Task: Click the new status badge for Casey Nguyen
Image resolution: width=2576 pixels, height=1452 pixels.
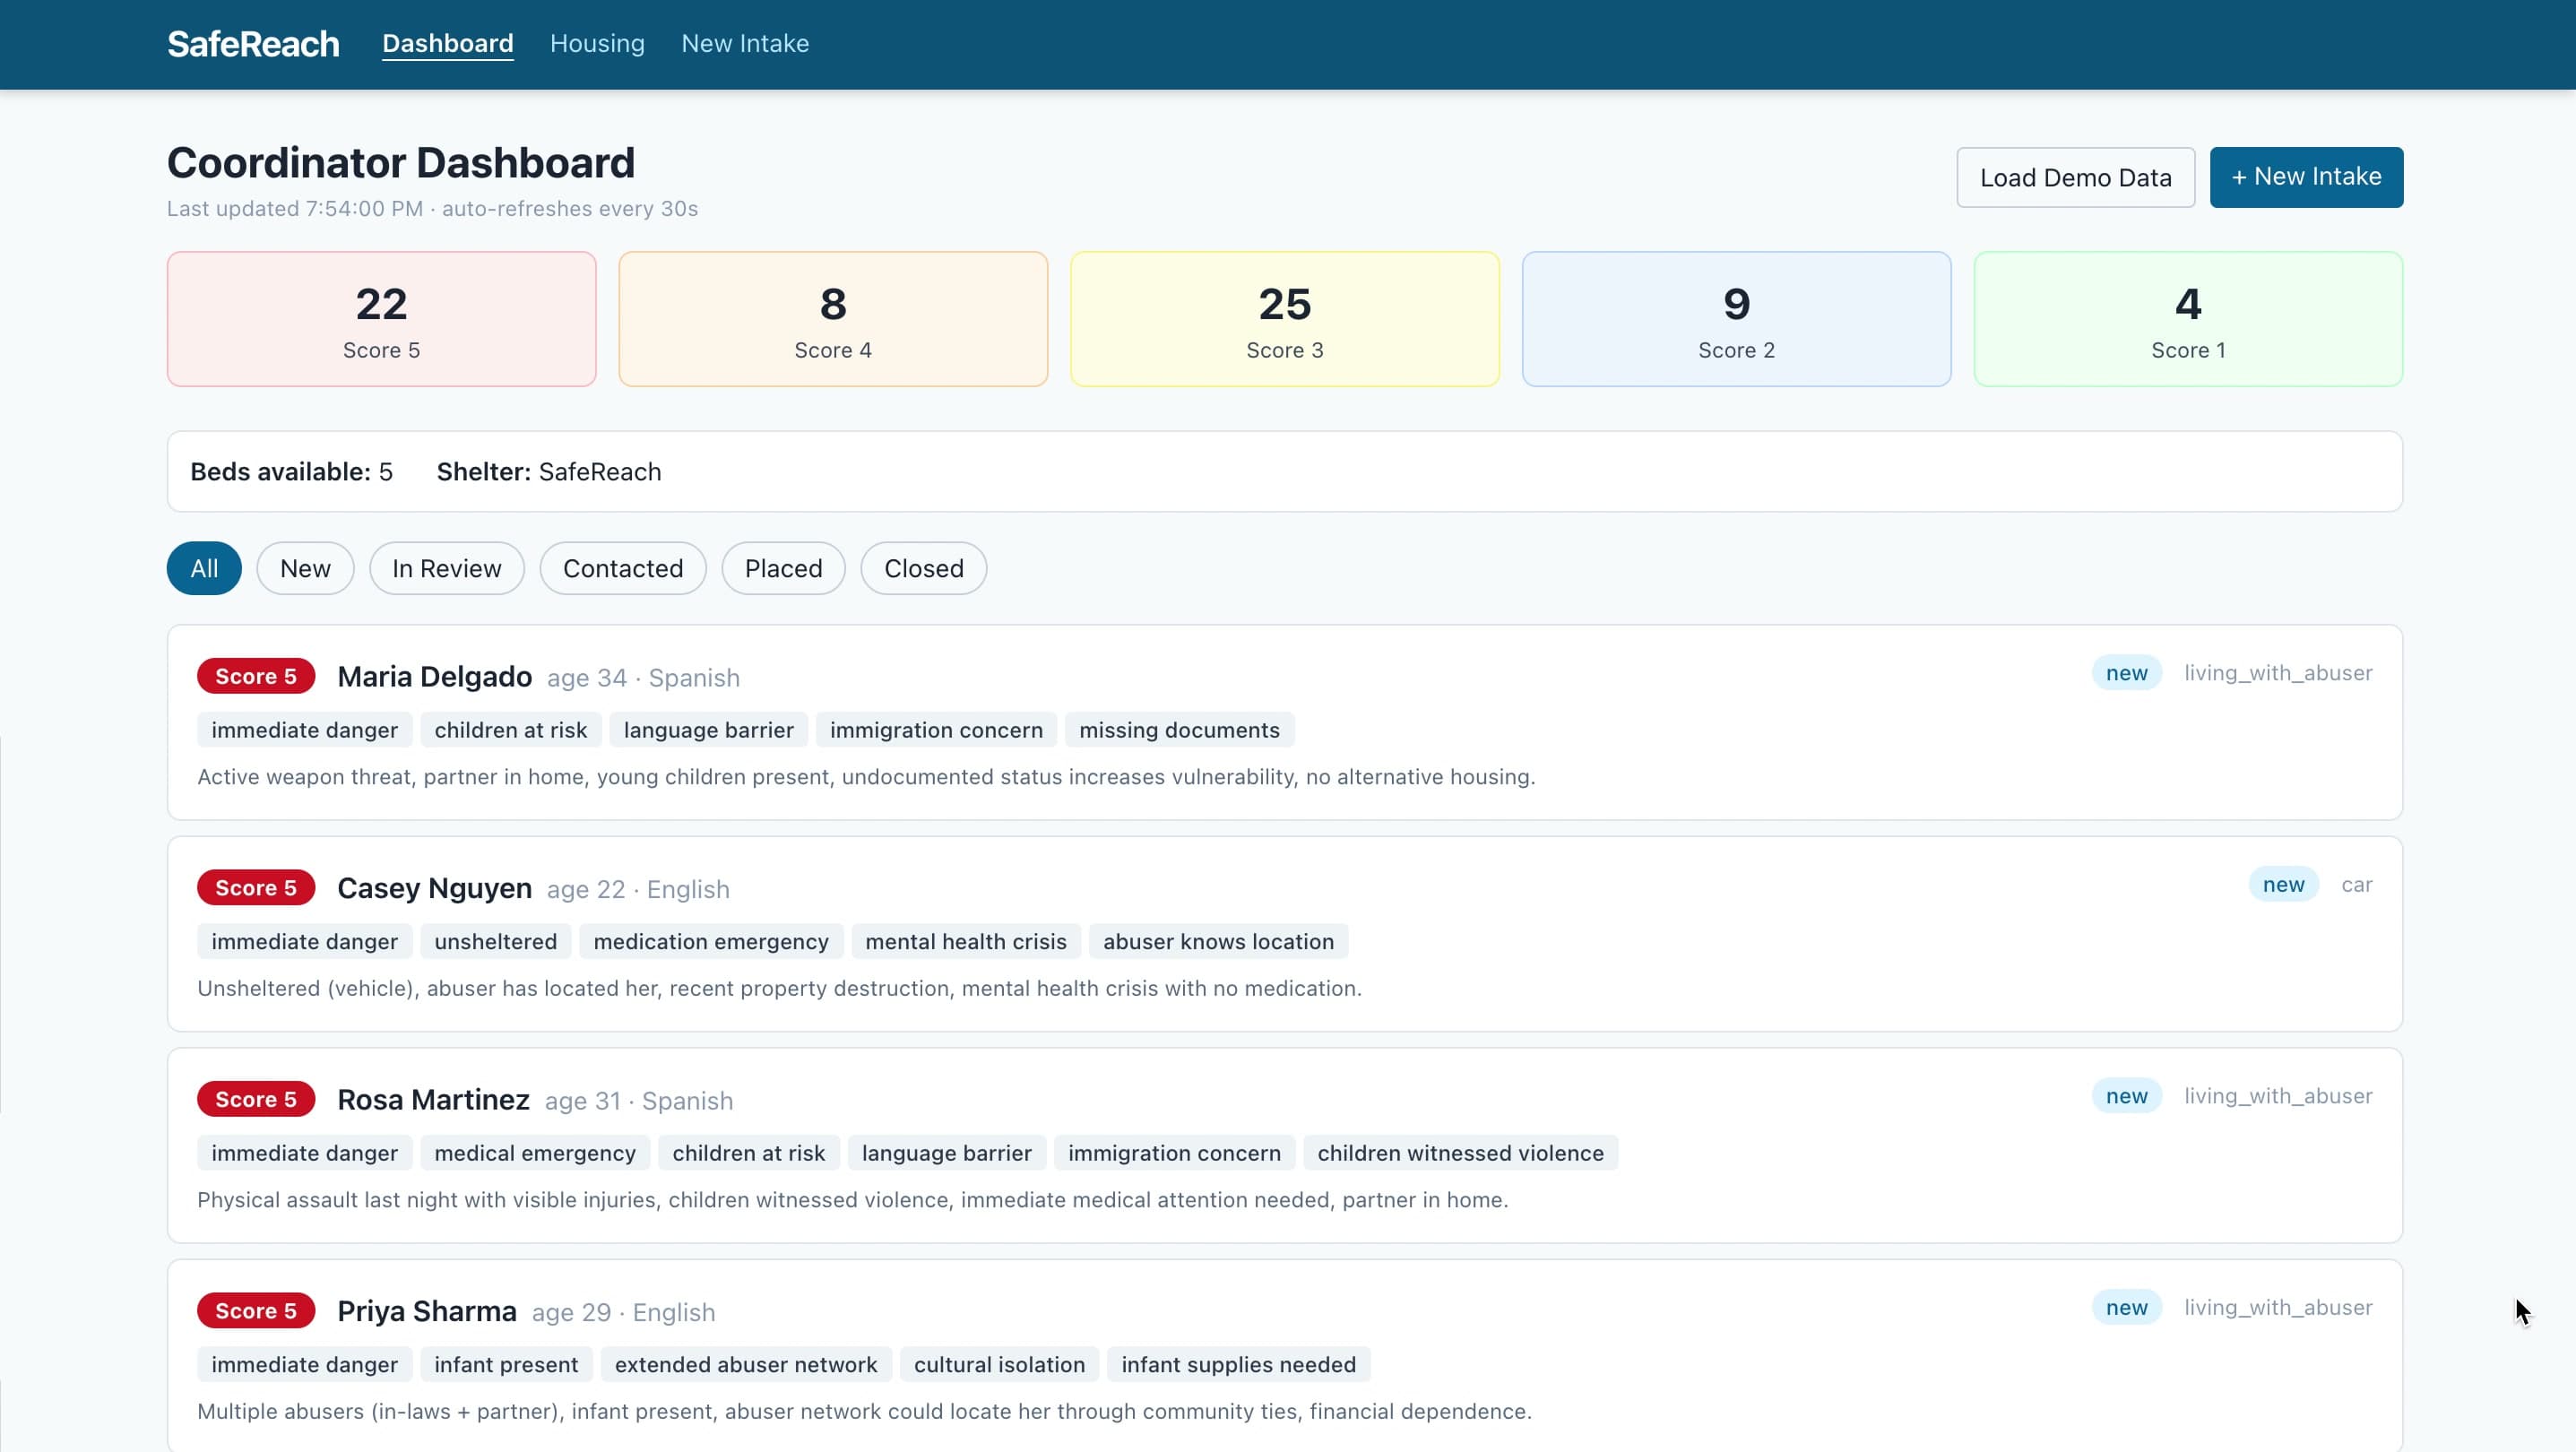Action: [x=2283, y=885]
